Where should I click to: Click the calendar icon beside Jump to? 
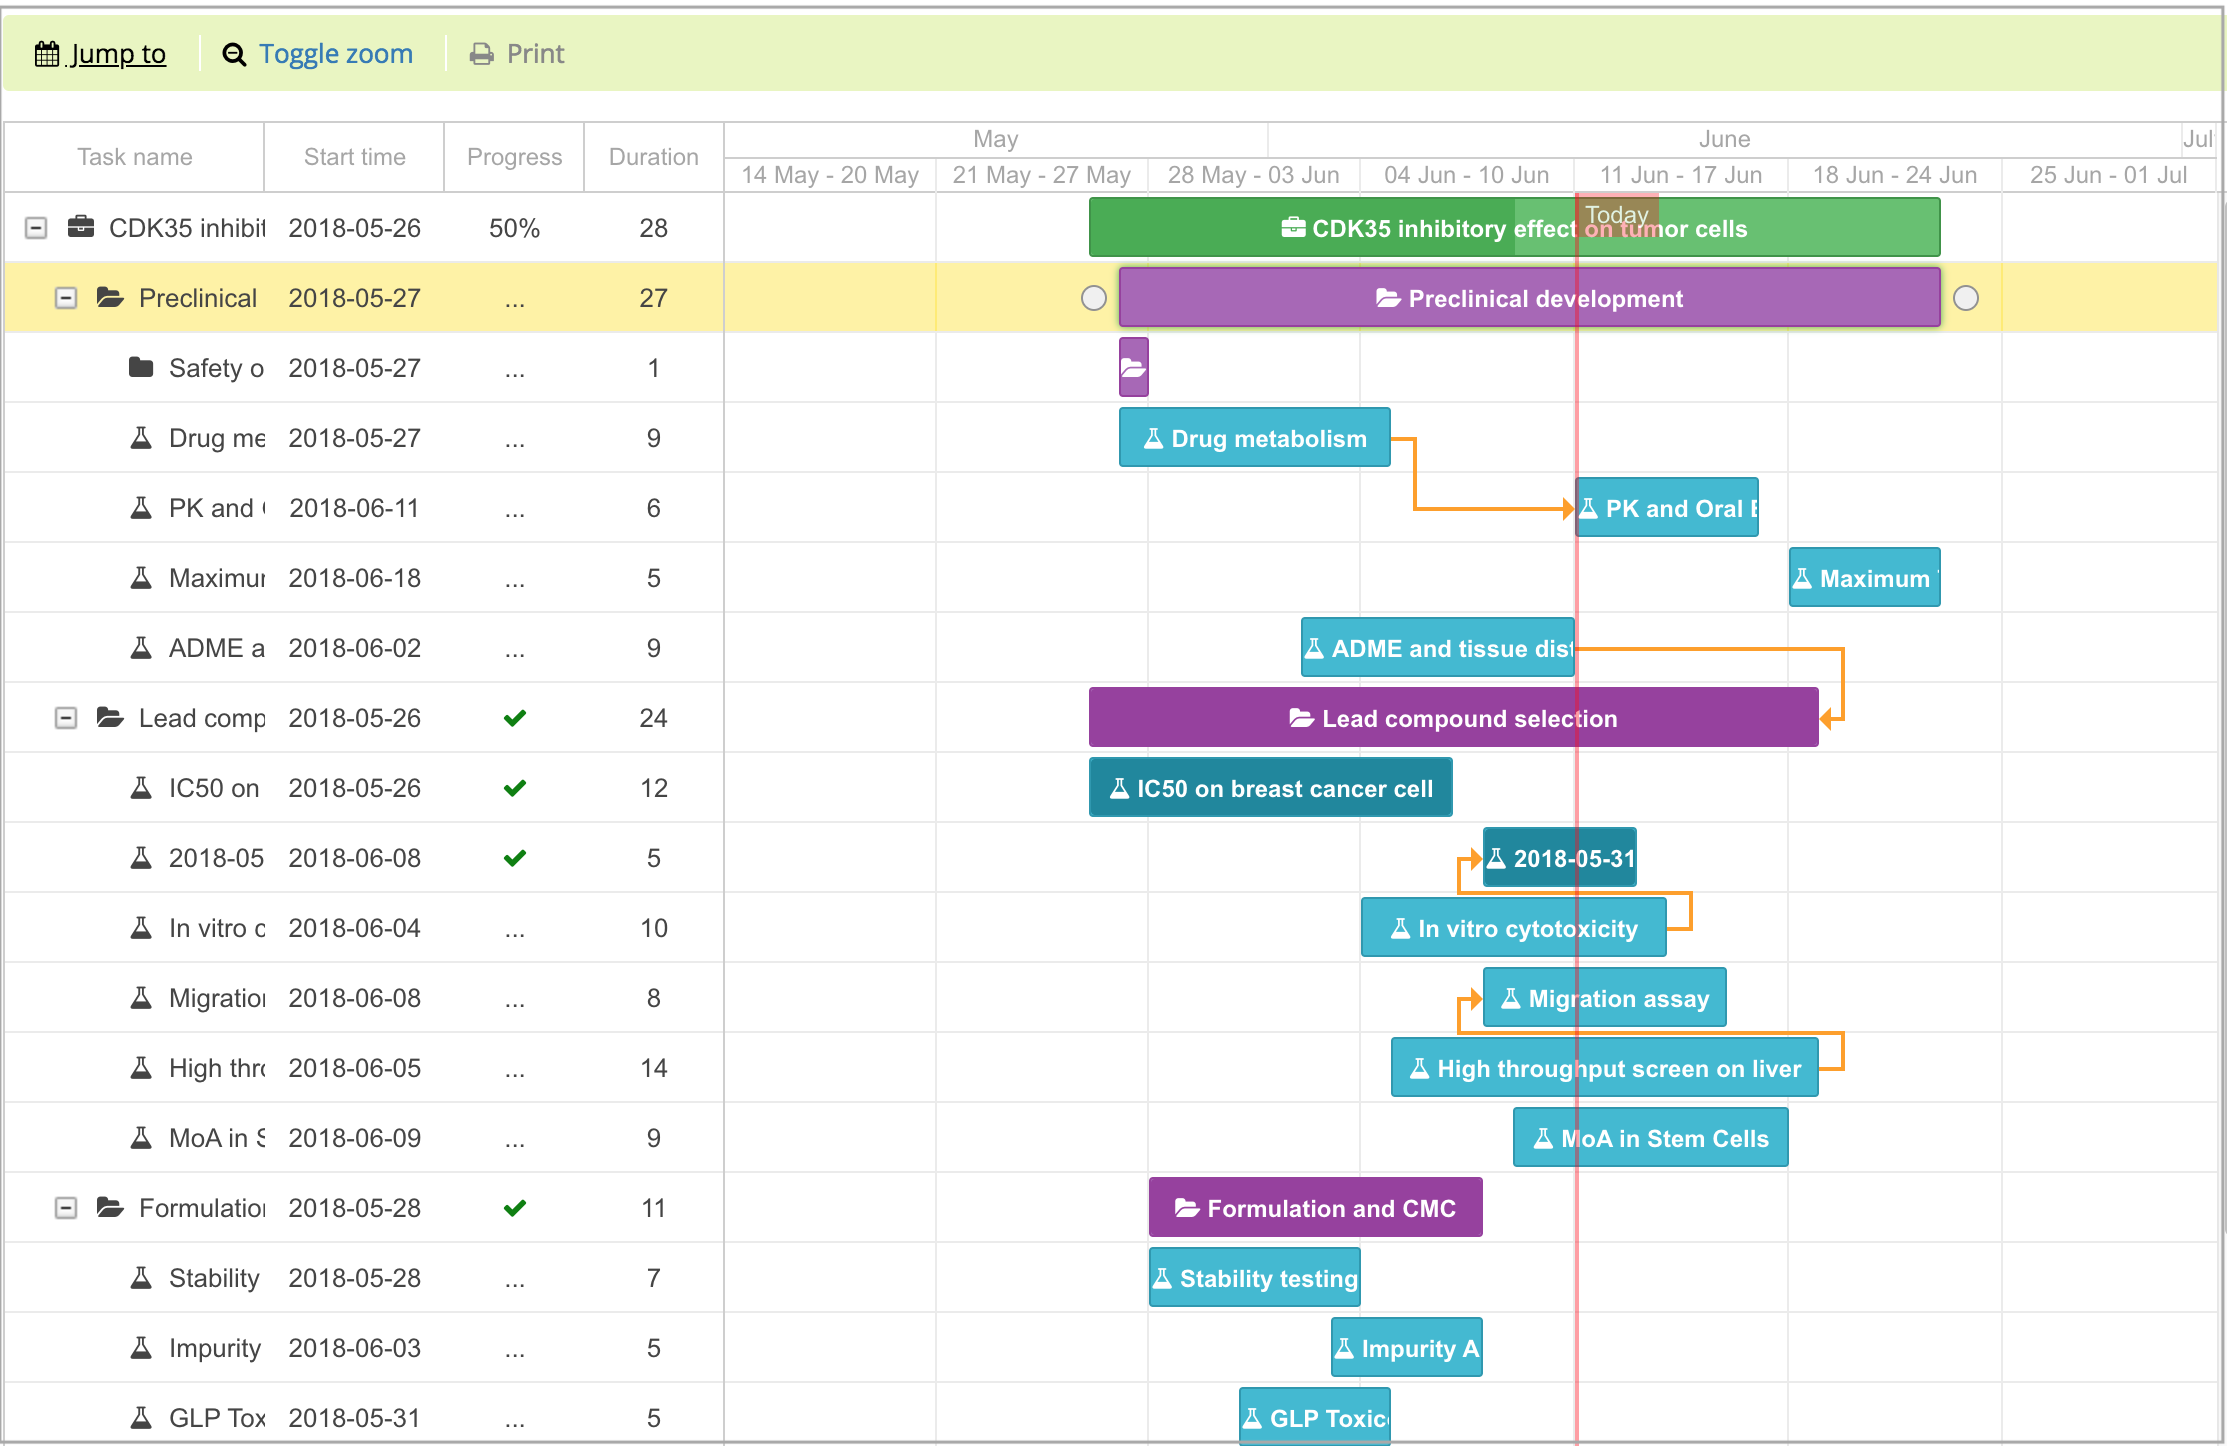pos(47,54)
